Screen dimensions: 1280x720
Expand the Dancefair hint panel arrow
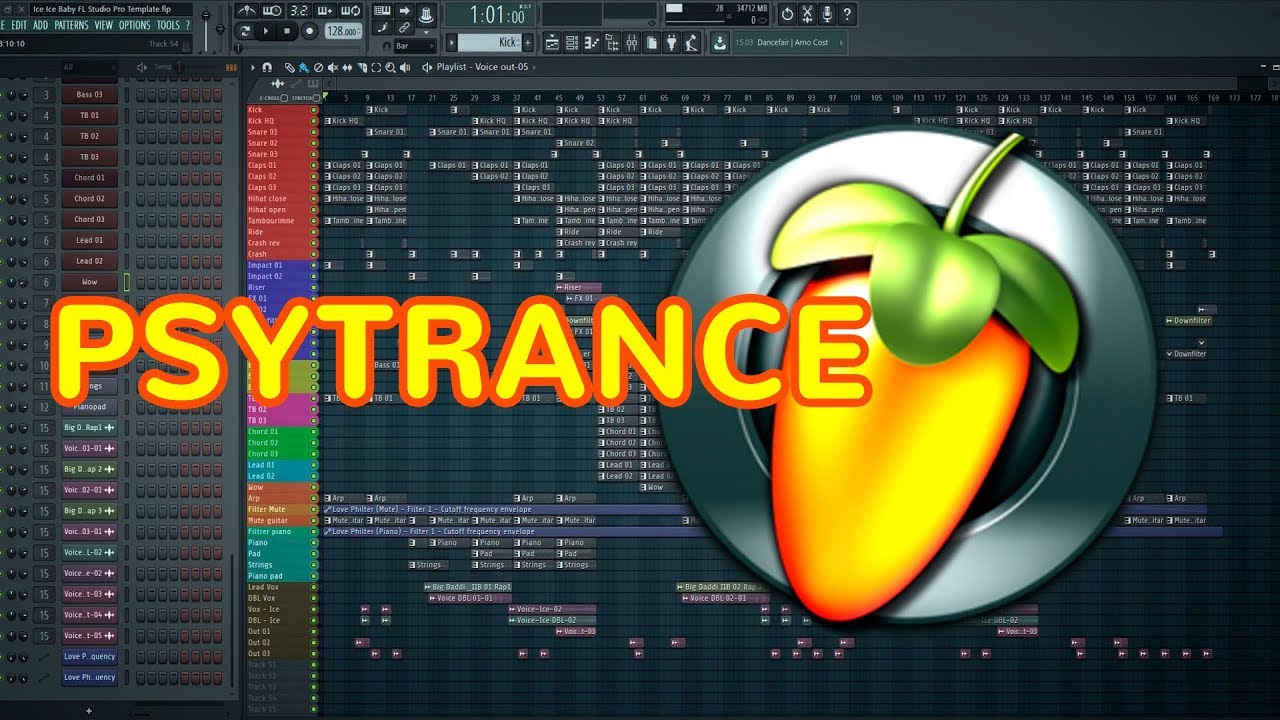(x=841, y=42)
